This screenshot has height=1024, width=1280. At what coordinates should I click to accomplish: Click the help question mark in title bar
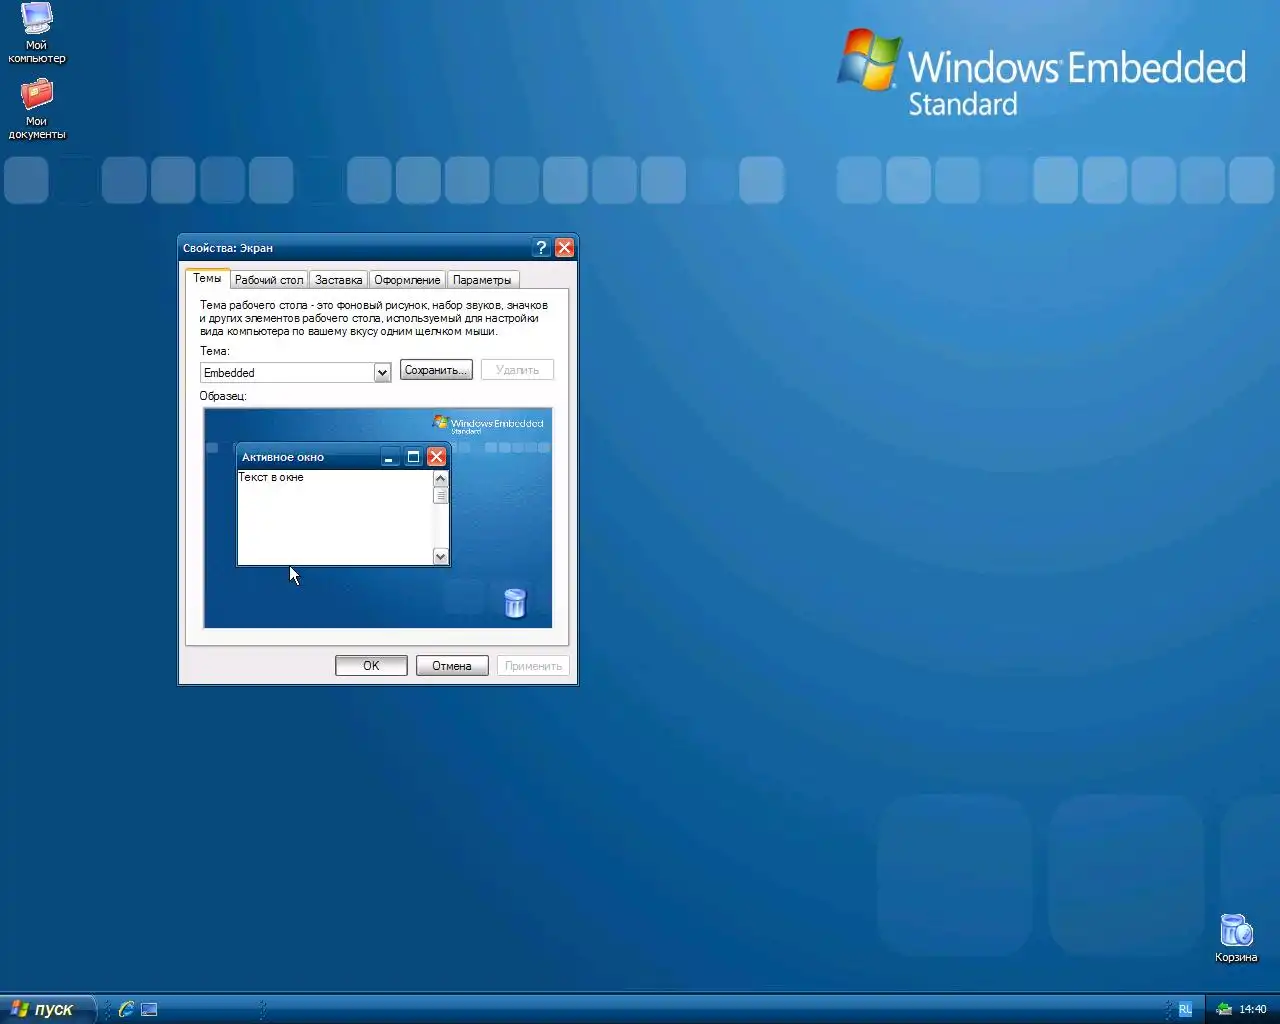(x=541, y=248)
